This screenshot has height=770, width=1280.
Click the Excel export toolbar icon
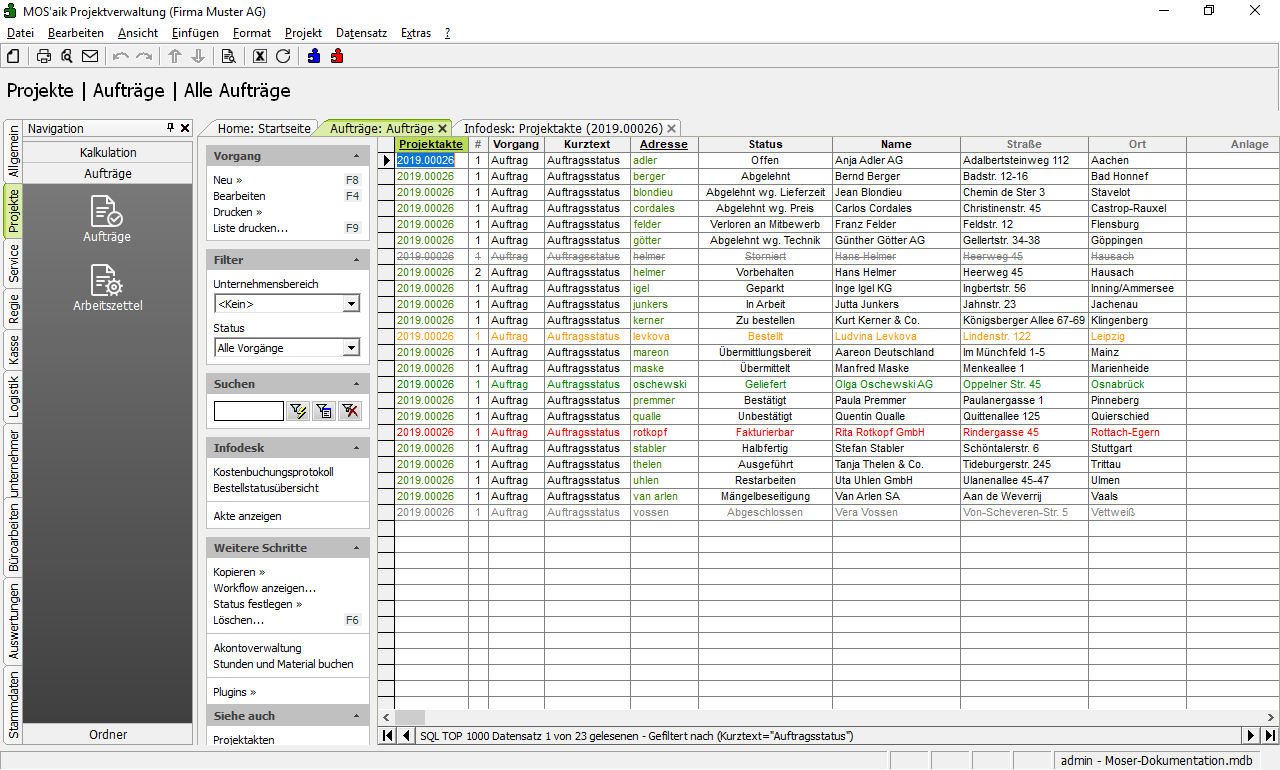point(260,56)
